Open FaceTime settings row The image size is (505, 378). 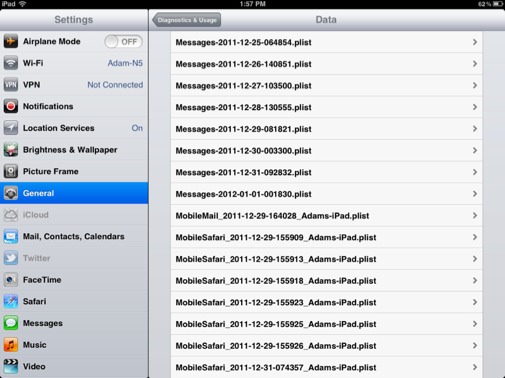(74, 280)
